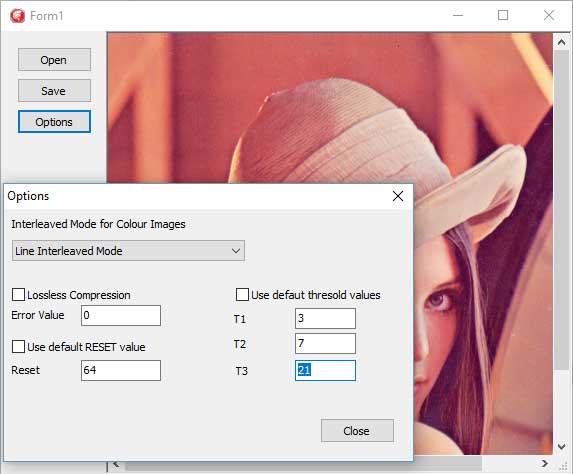Close the Options dialog with X

tap(398, 196)
